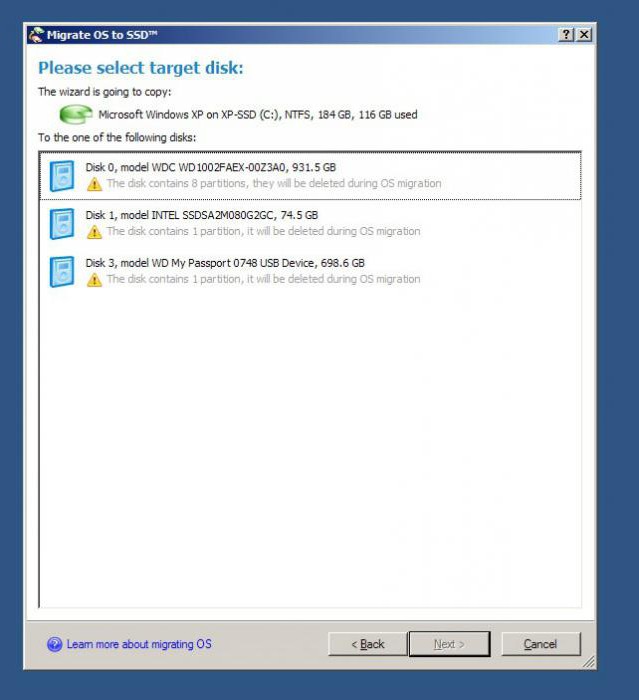This screenshot has width=639, height=700.
Task: Click the Disk 1 partition deletion warning text
Action: [263, 231]
